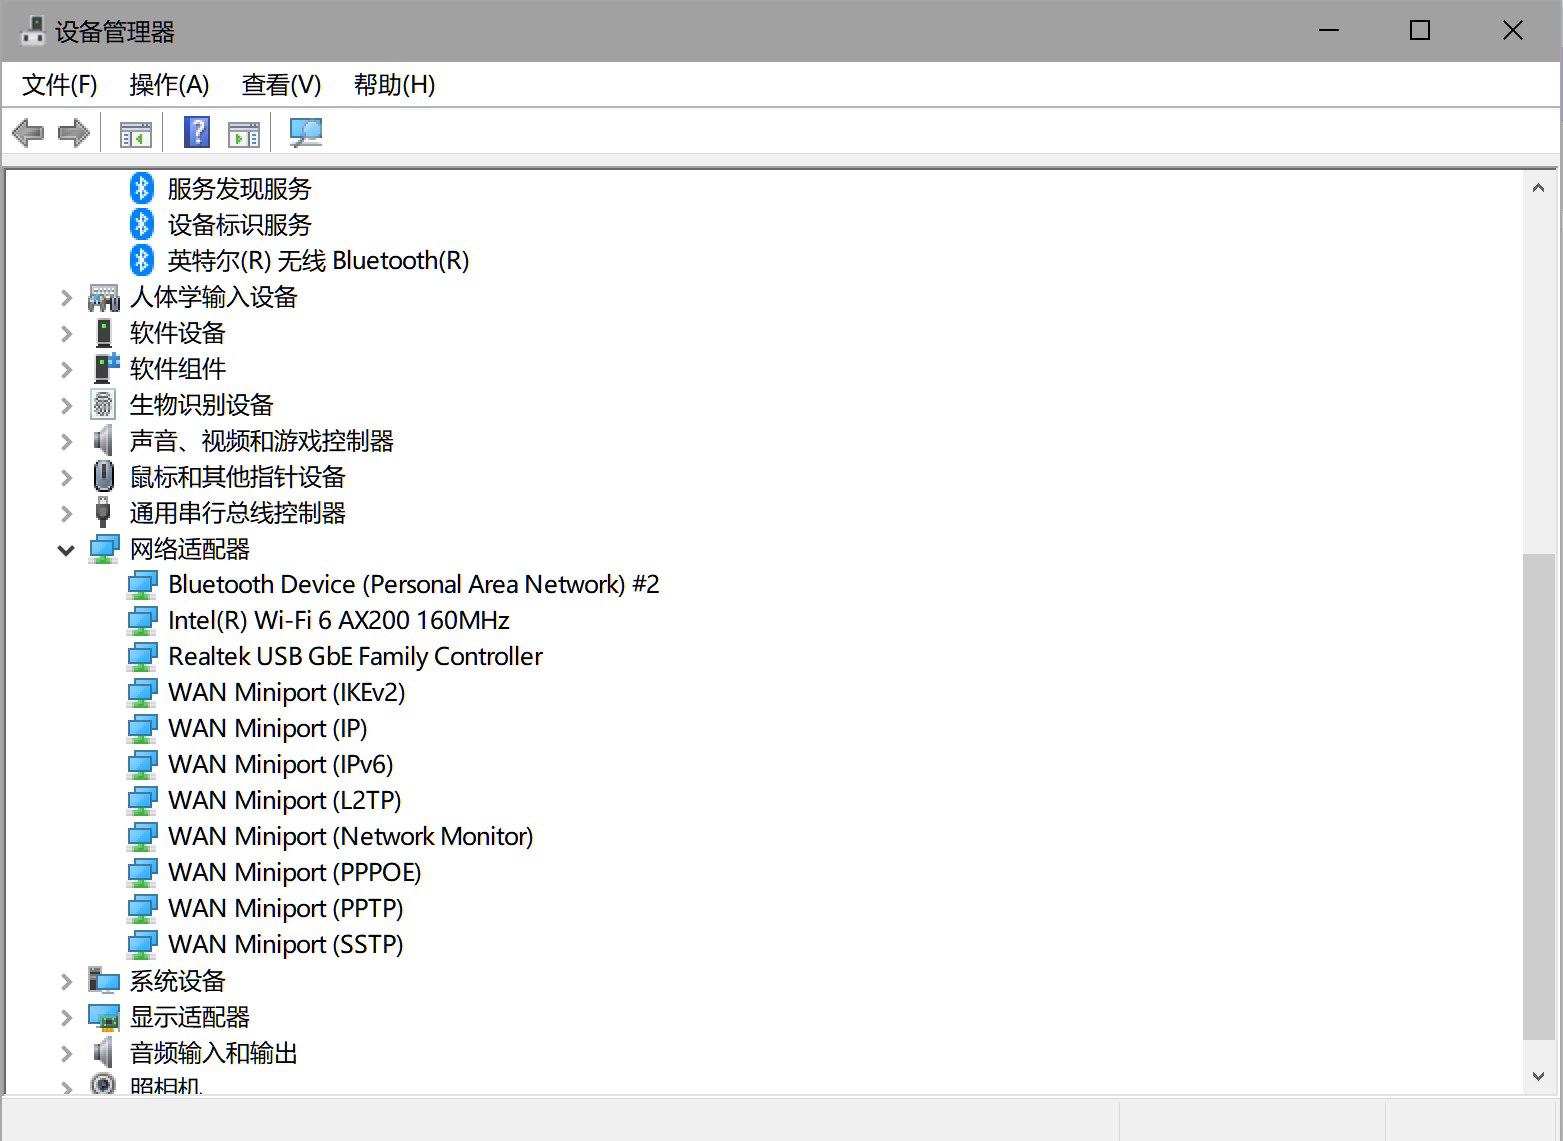Click the 软件设备 category icon

coord(104,333)
